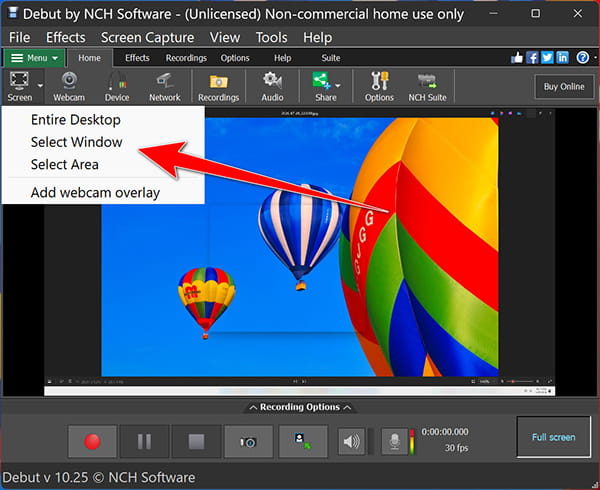Viewport: 600px width, 490px height.
Task: Expand the Screen source dropdown arrow
Action: pyautogui.click(x=40, y=86)
